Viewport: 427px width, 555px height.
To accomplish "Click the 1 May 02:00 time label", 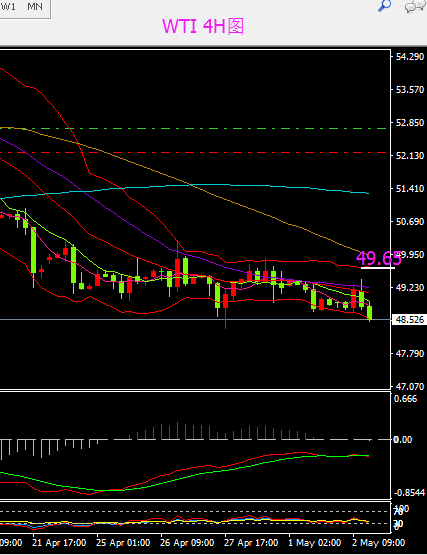I will (314, 543).
